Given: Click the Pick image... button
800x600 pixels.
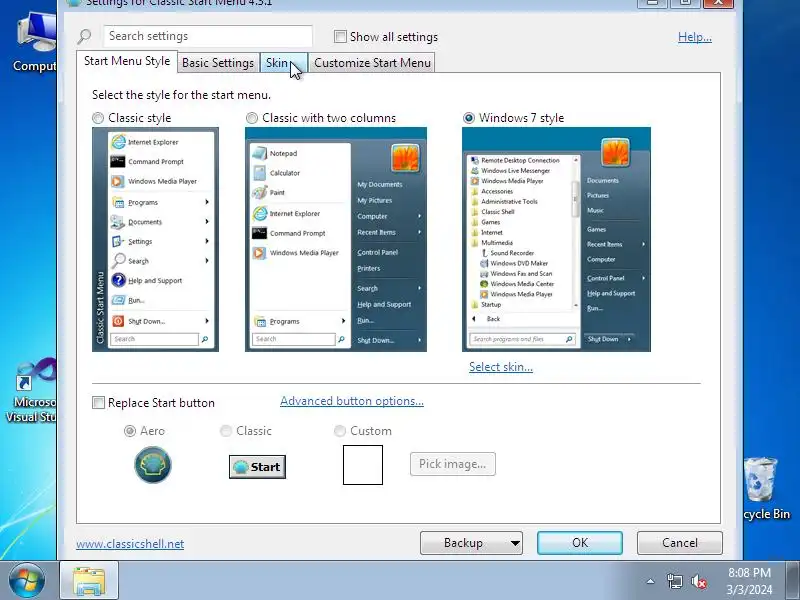Looking at the screenshot, I should (x=453, y=464).
